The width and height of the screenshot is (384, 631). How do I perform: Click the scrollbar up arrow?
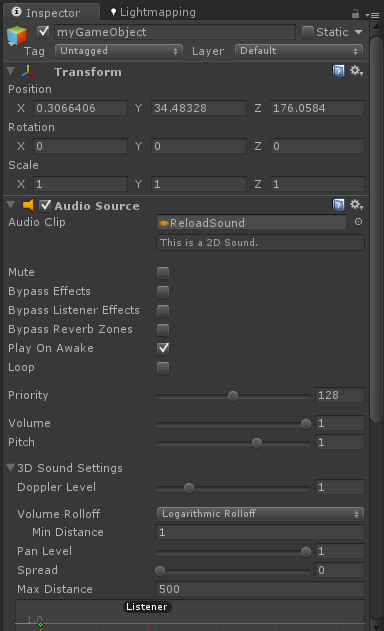(376, 27)
